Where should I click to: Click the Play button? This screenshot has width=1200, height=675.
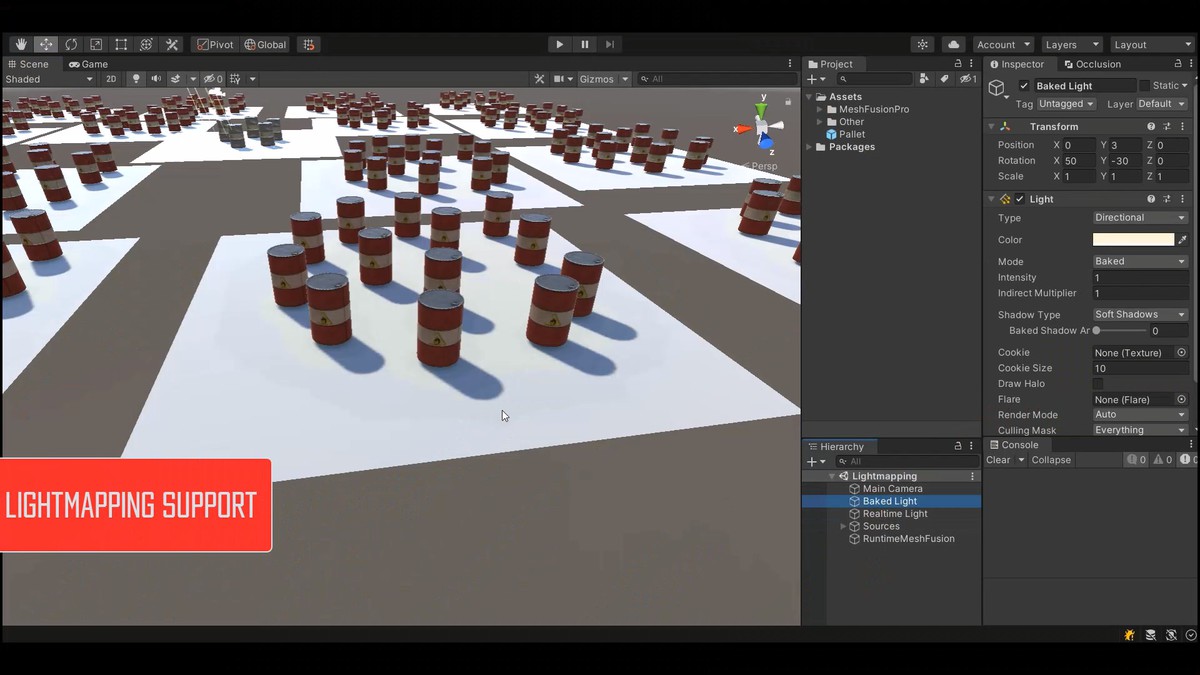559,44
